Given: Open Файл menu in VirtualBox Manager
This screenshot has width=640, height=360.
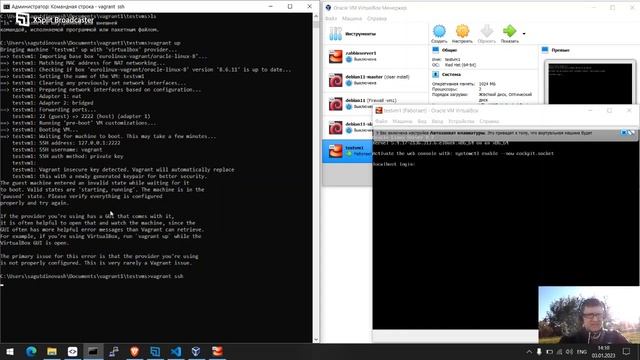Looking at the screenshot, I should tap(331, 18).
